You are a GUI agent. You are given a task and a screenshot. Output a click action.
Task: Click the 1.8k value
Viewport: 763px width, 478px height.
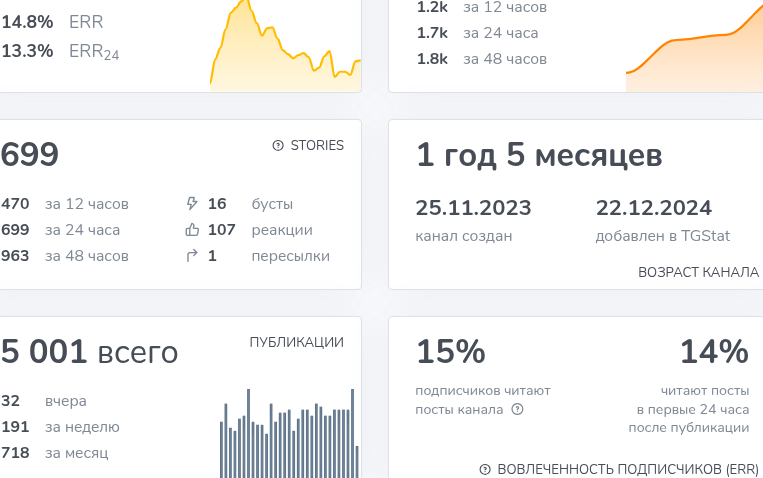(x=432, y=59)
